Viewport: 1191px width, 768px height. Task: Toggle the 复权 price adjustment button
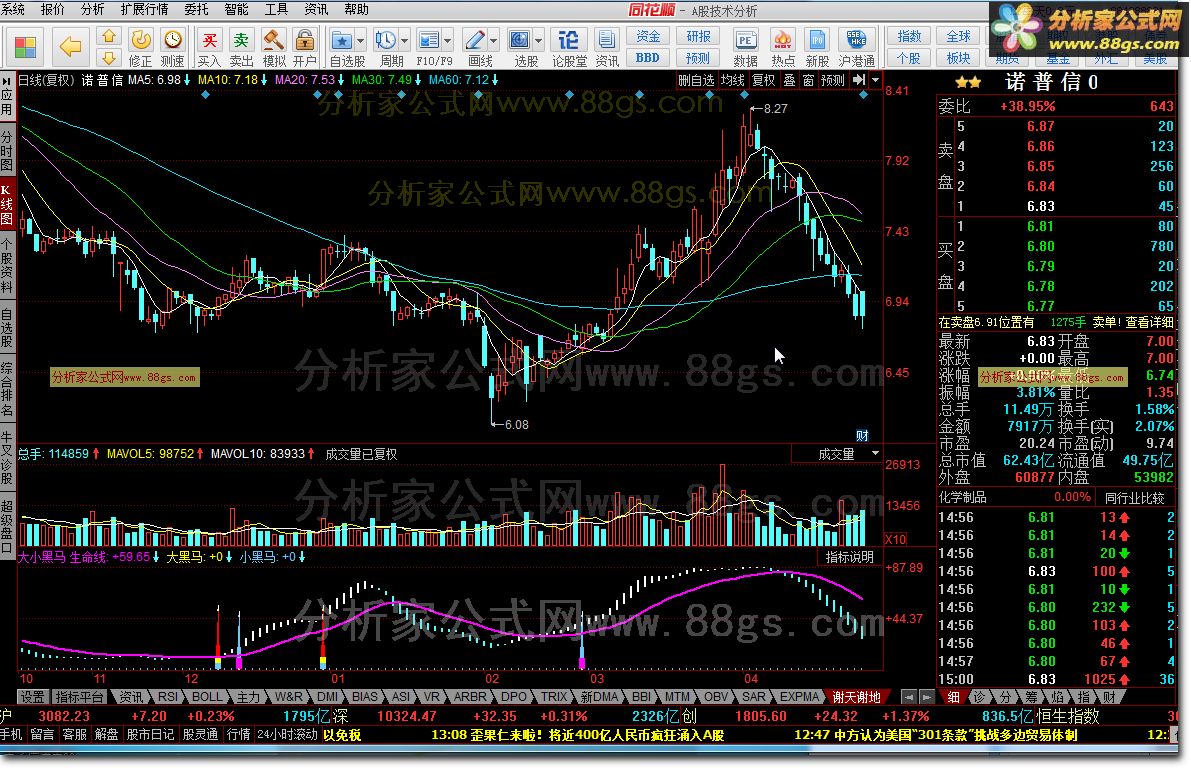763,80
